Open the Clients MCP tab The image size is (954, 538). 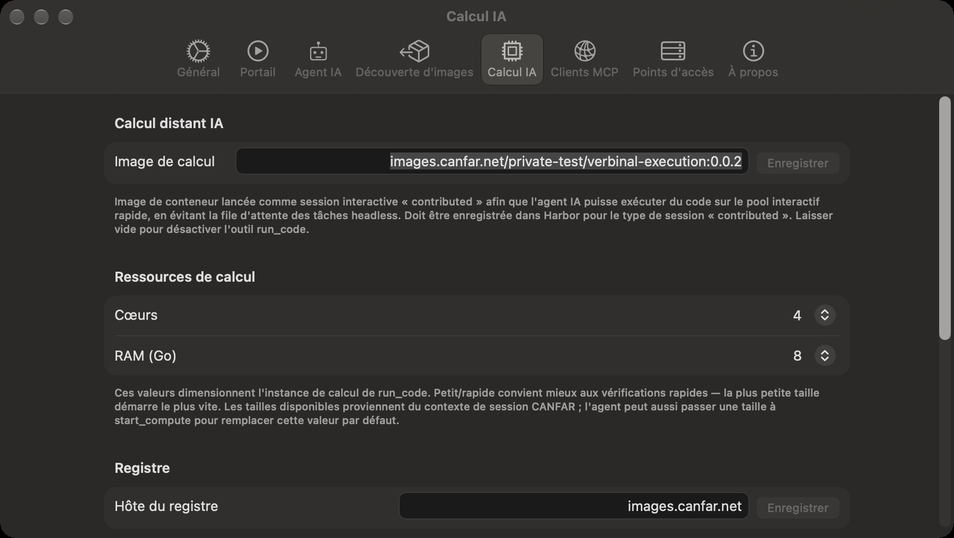584,59
